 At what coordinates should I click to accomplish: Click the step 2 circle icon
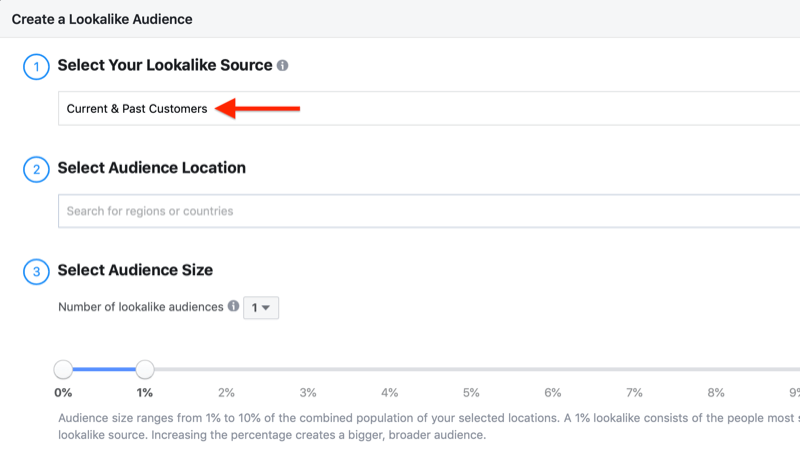click(x=36, y=169)
